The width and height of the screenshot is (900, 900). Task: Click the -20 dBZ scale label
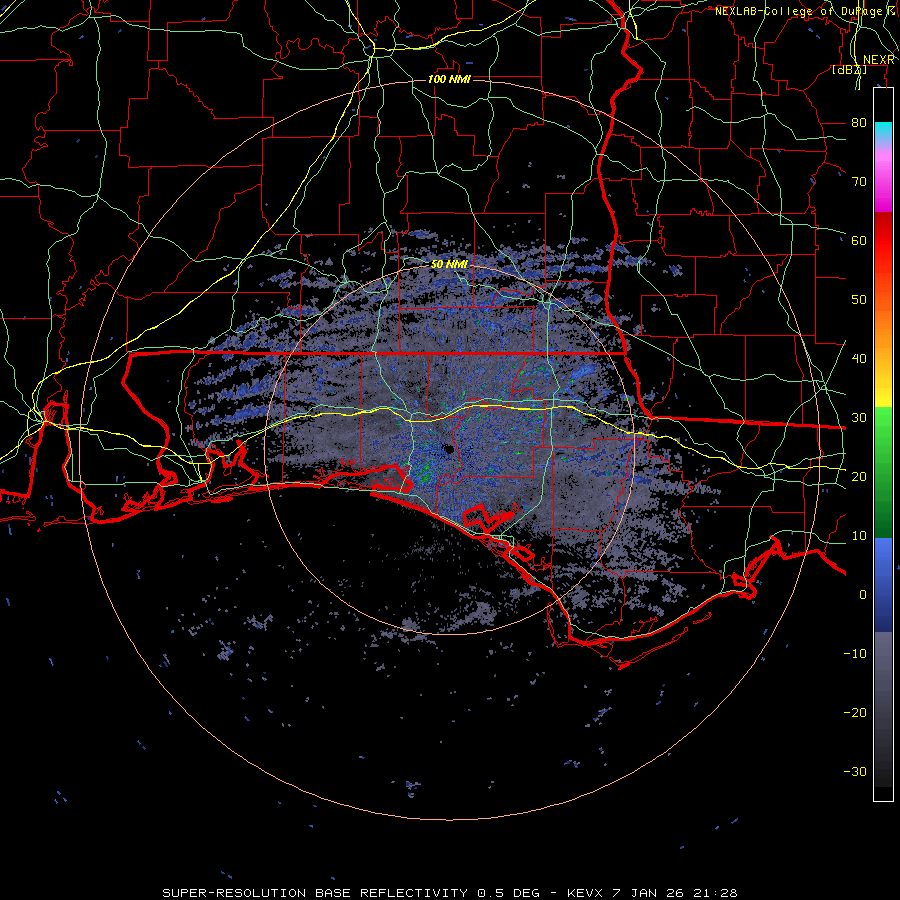pos(855,713)
